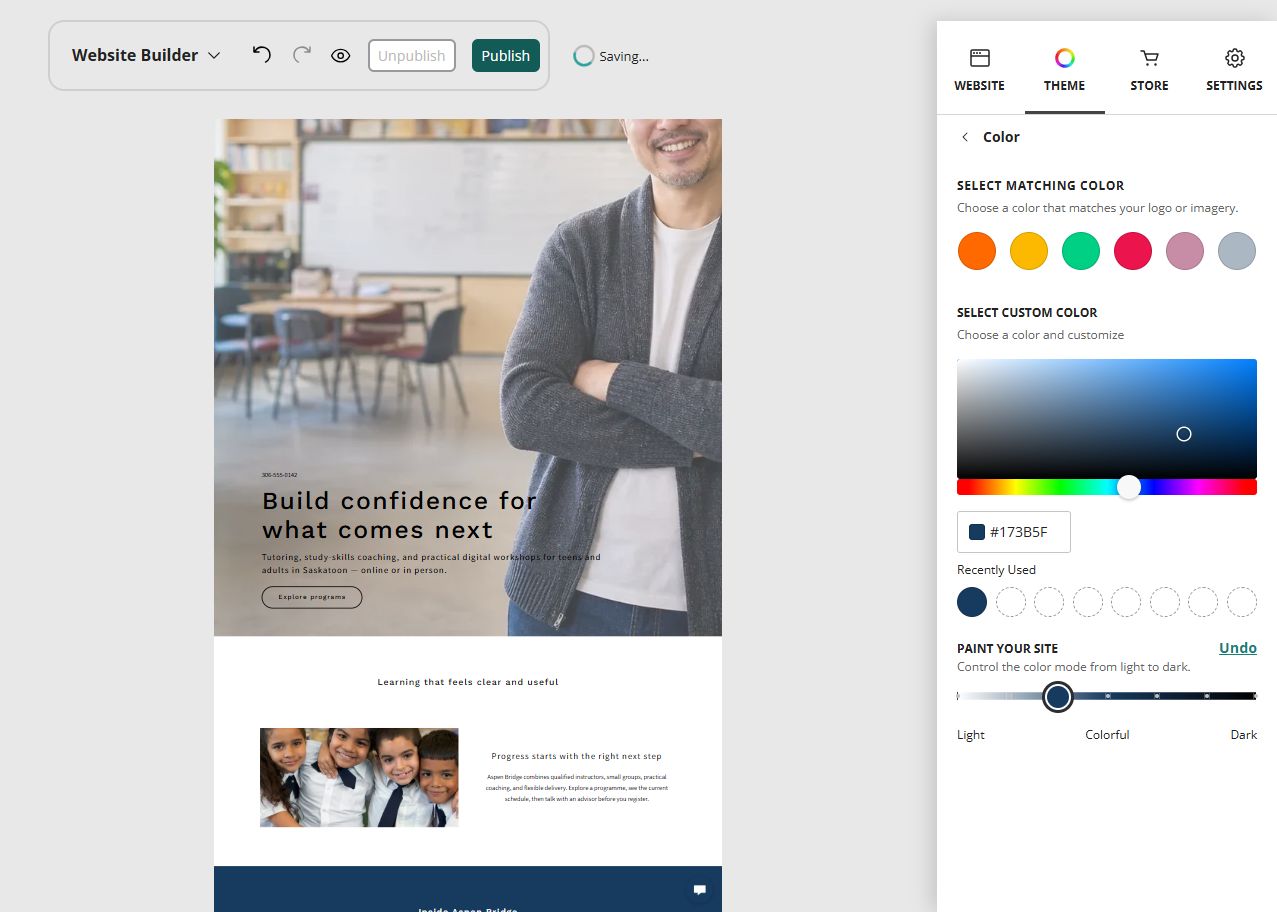Click the schoolchildren photo thumbnail
The width and height of the screenshot is (1277, 912).
(x=359, y=777)
